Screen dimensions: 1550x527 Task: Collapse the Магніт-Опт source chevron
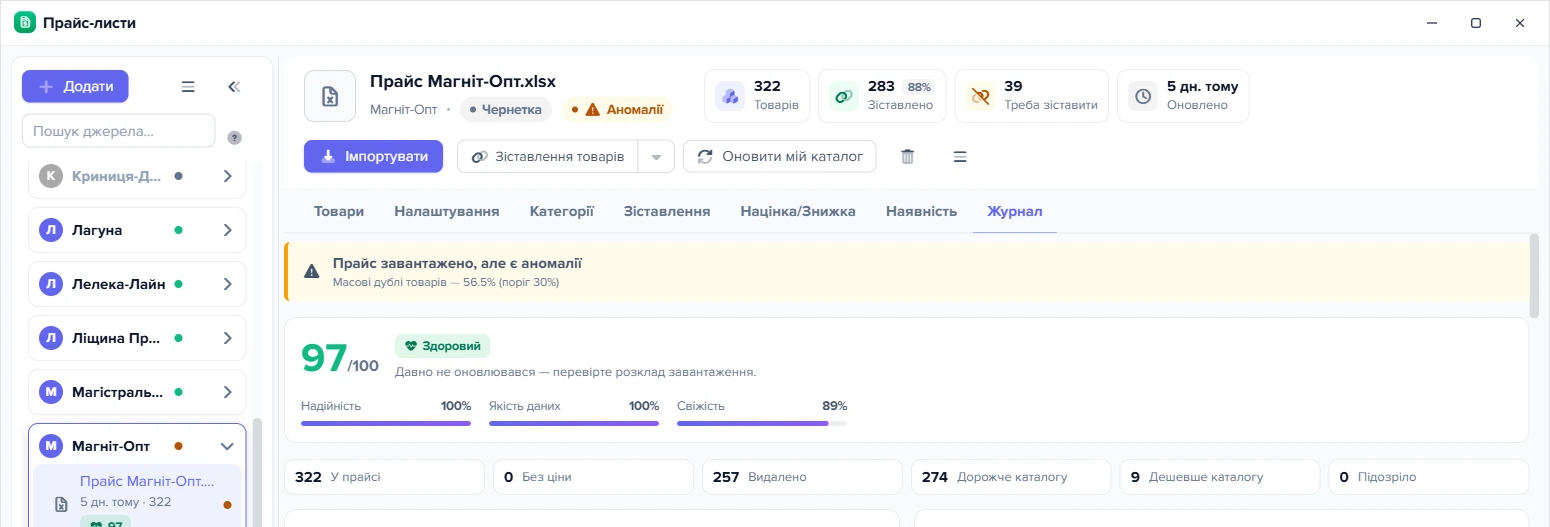click(228, 446)
